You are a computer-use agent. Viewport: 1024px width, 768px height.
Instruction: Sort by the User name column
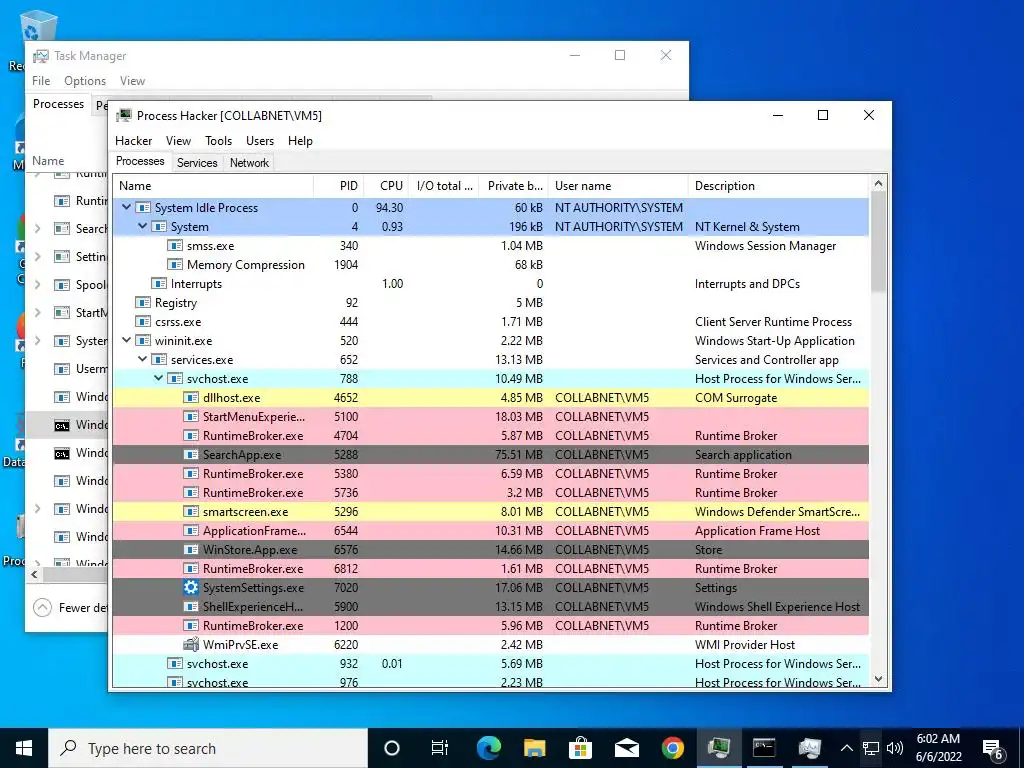[x=618, y=186]
